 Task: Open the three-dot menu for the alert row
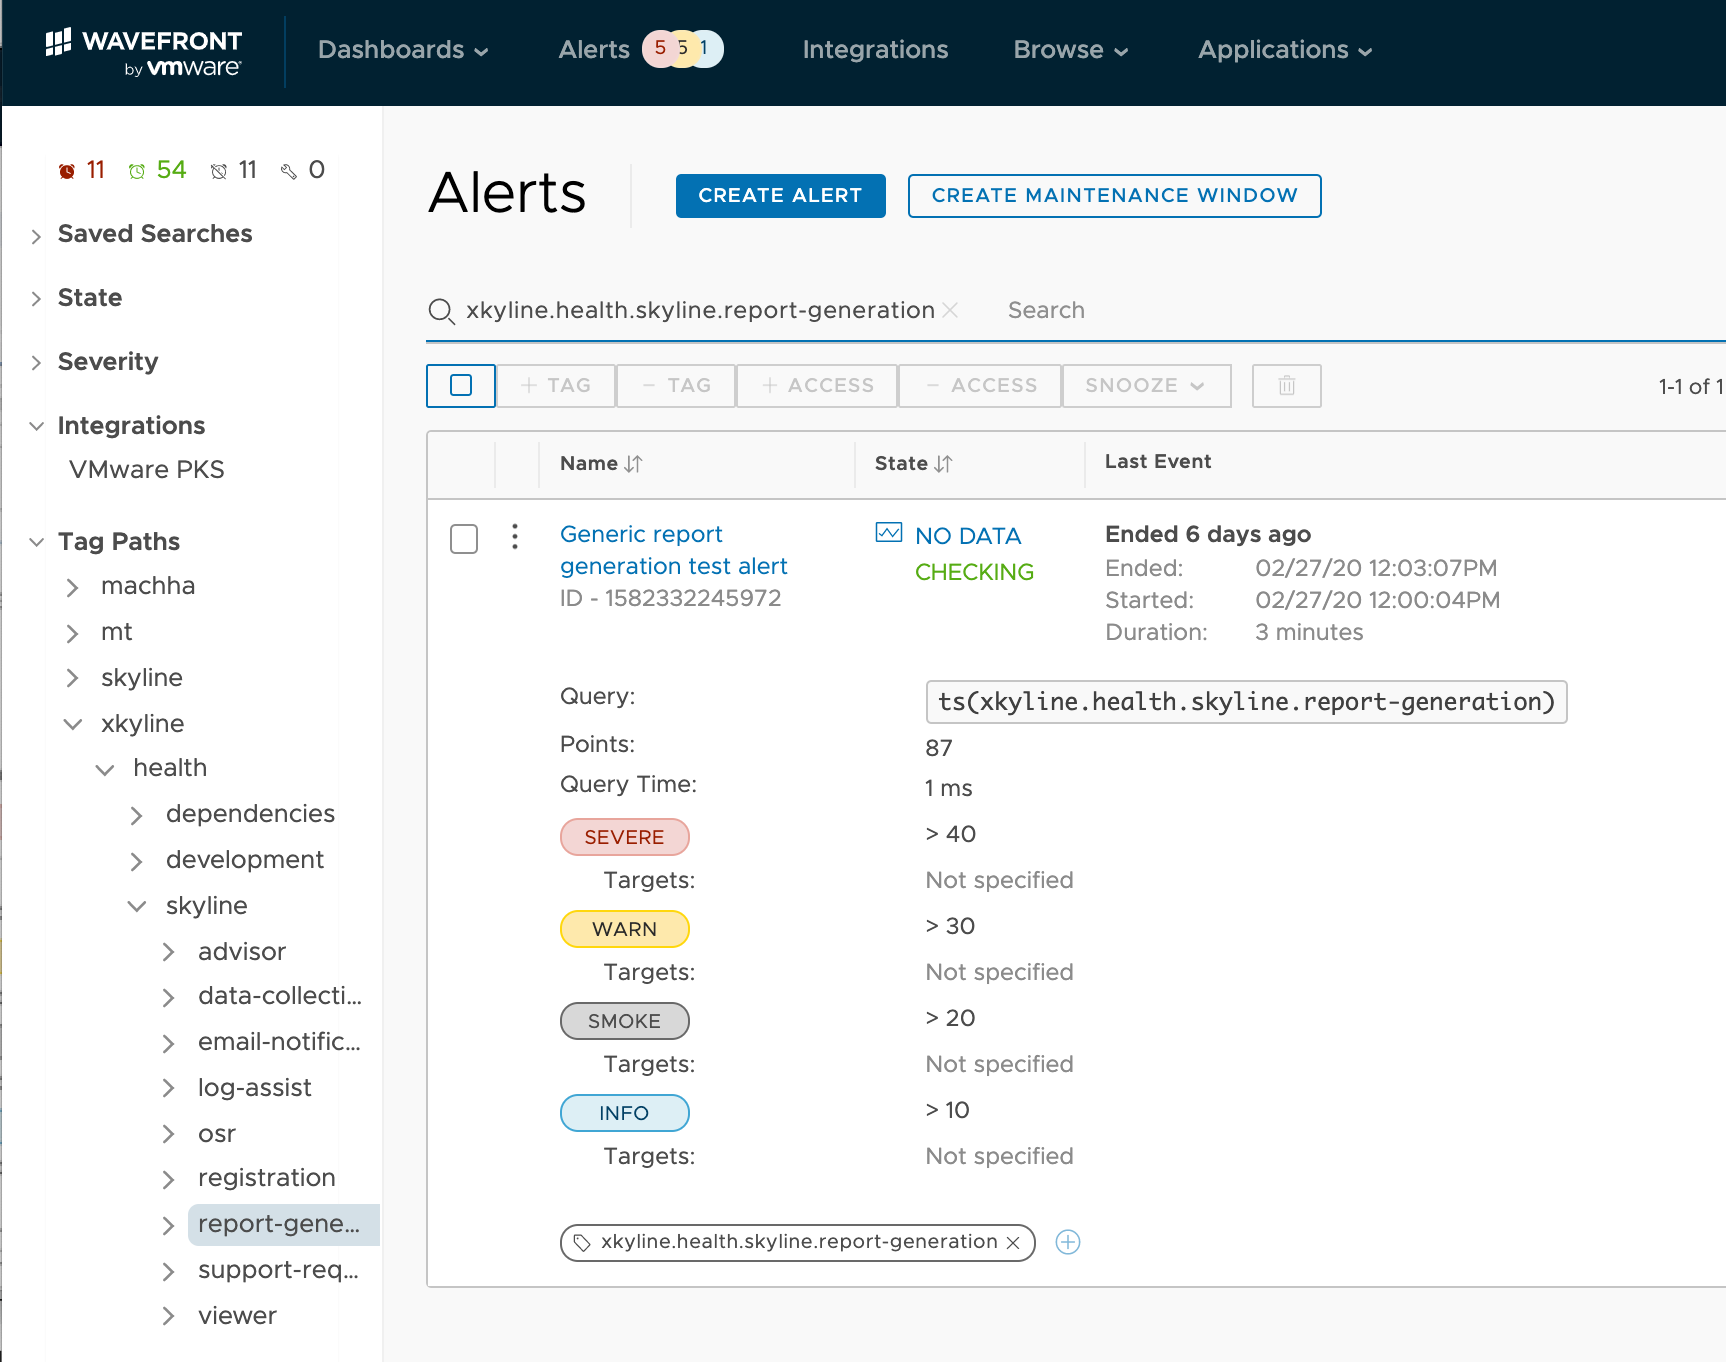coord(515,537)
